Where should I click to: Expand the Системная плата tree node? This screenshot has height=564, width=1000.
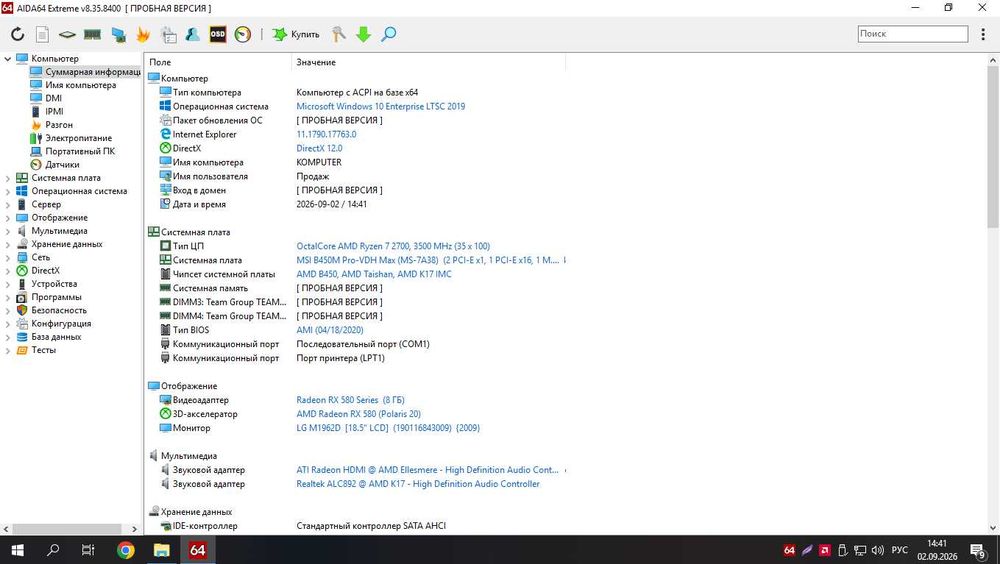[x=8, y=178]
